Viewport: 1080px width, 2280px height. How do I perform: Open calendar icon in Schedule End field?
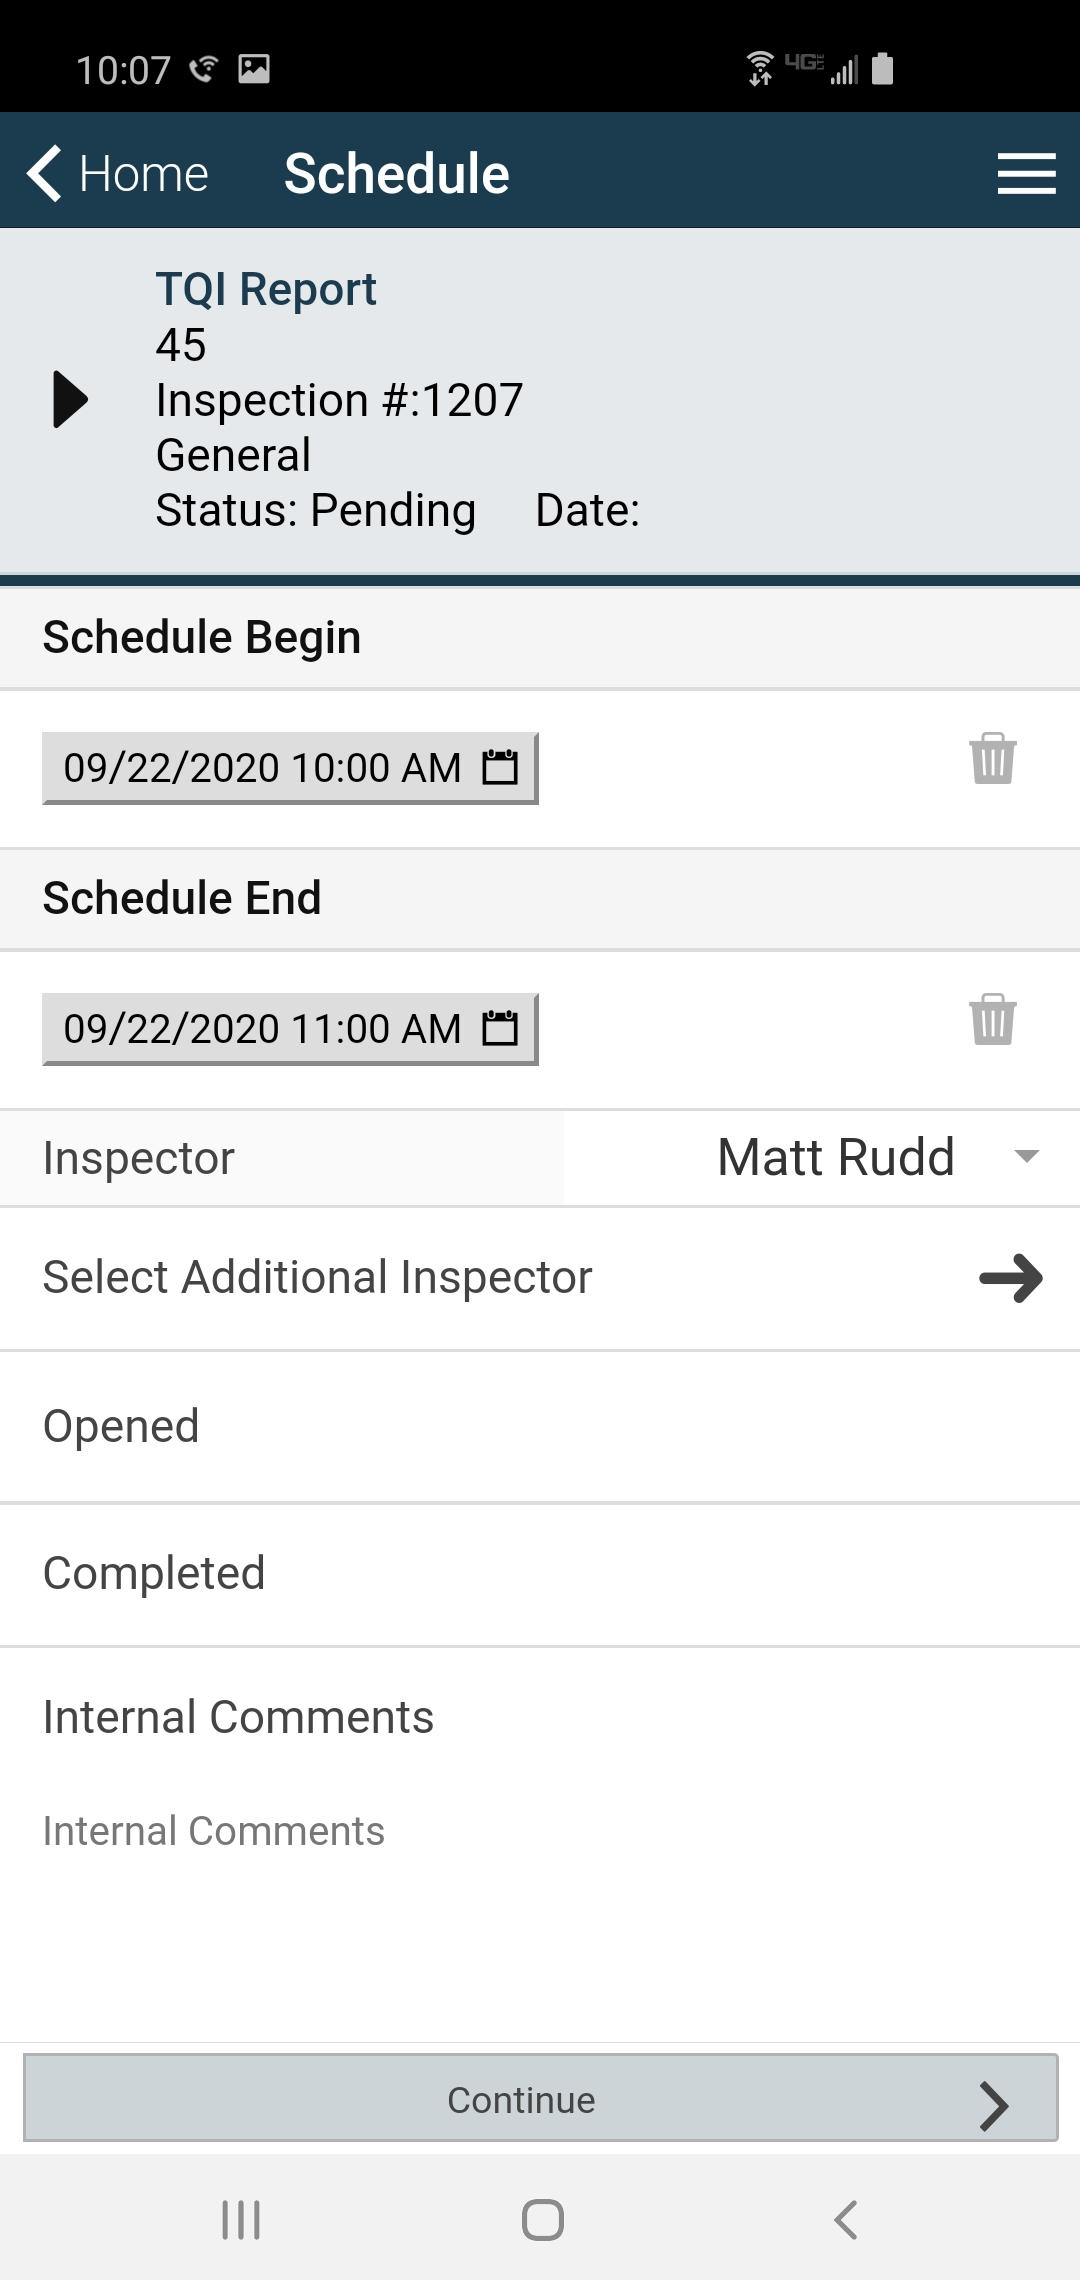(500, 1028)
